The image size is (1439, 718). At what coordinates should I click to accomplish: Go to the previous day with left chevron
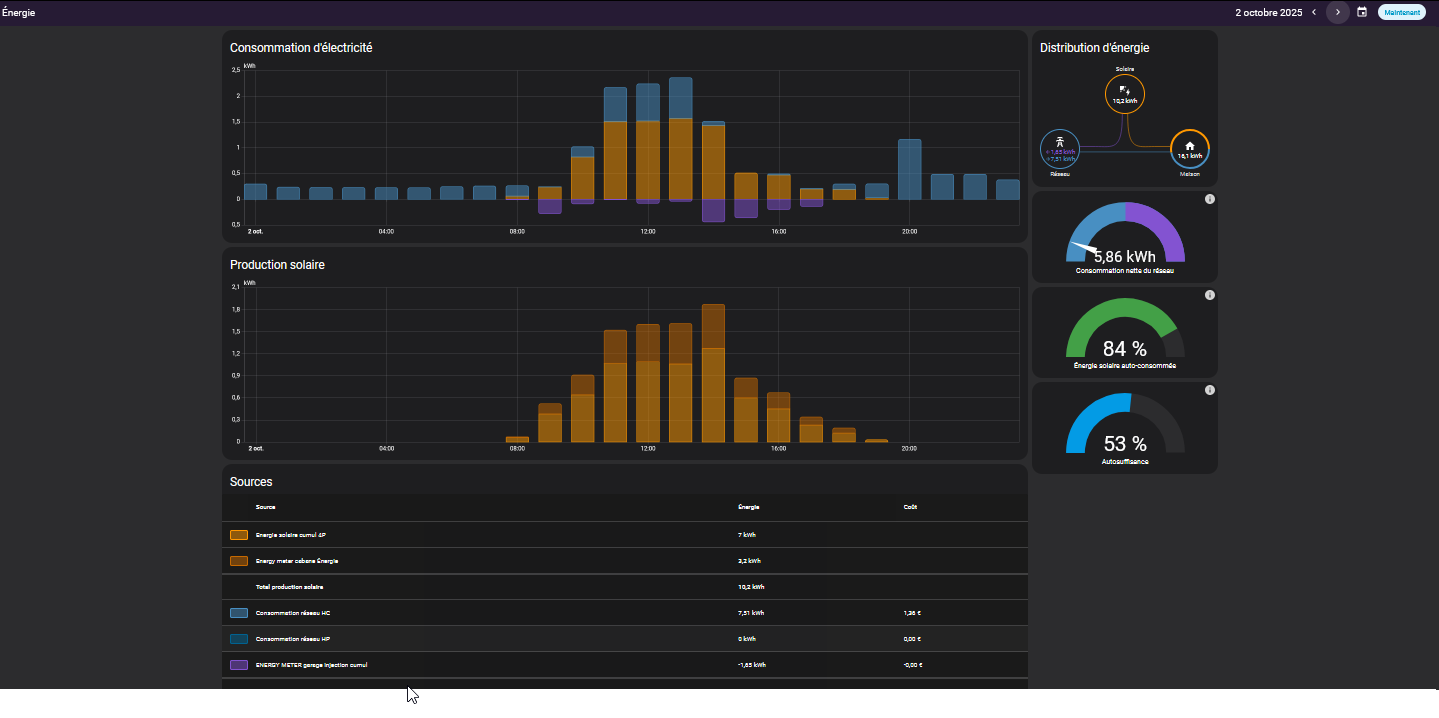coord(1314,12)
